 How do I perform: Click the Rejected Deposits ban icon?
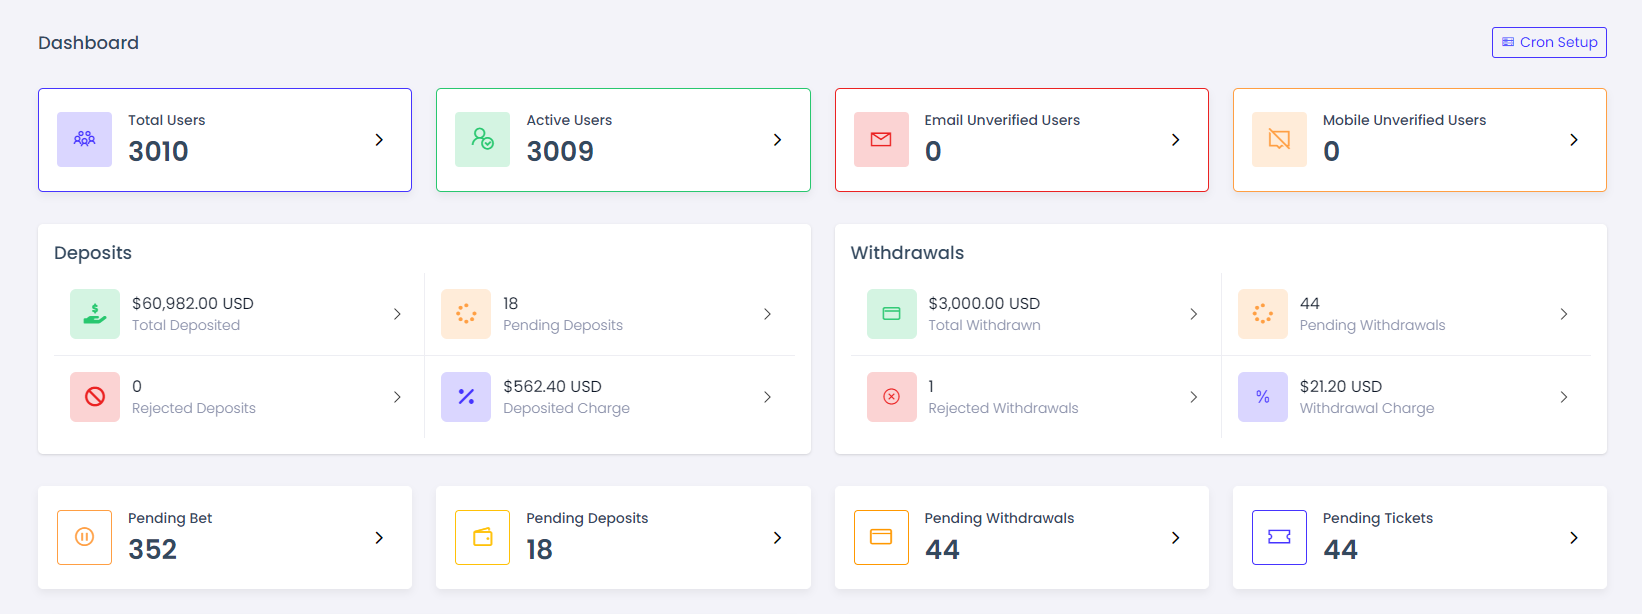[95, 397]
